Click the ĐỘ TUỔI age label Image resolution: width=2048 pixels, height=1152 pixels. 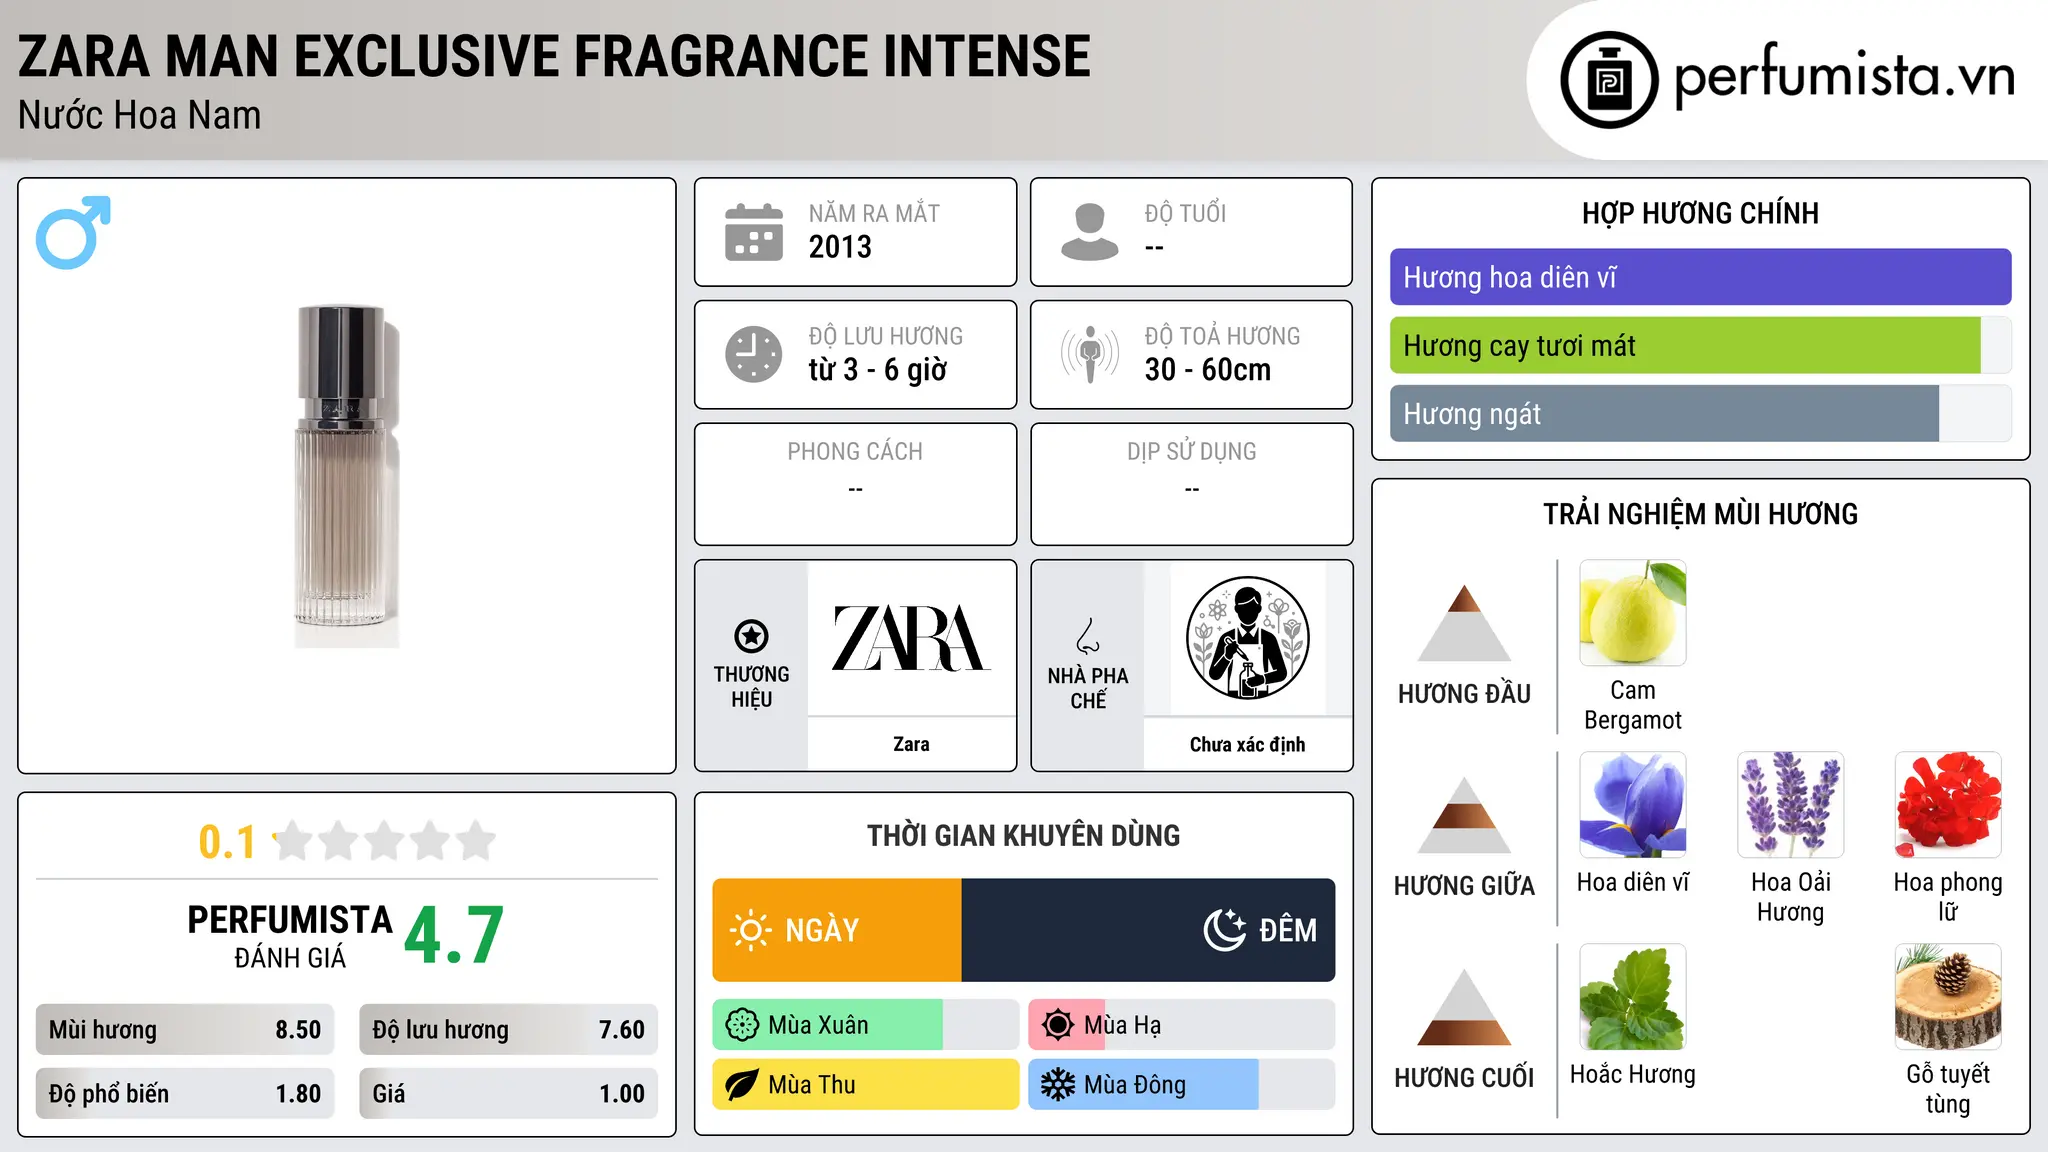pyautogui.click(x=1185, y=213)
